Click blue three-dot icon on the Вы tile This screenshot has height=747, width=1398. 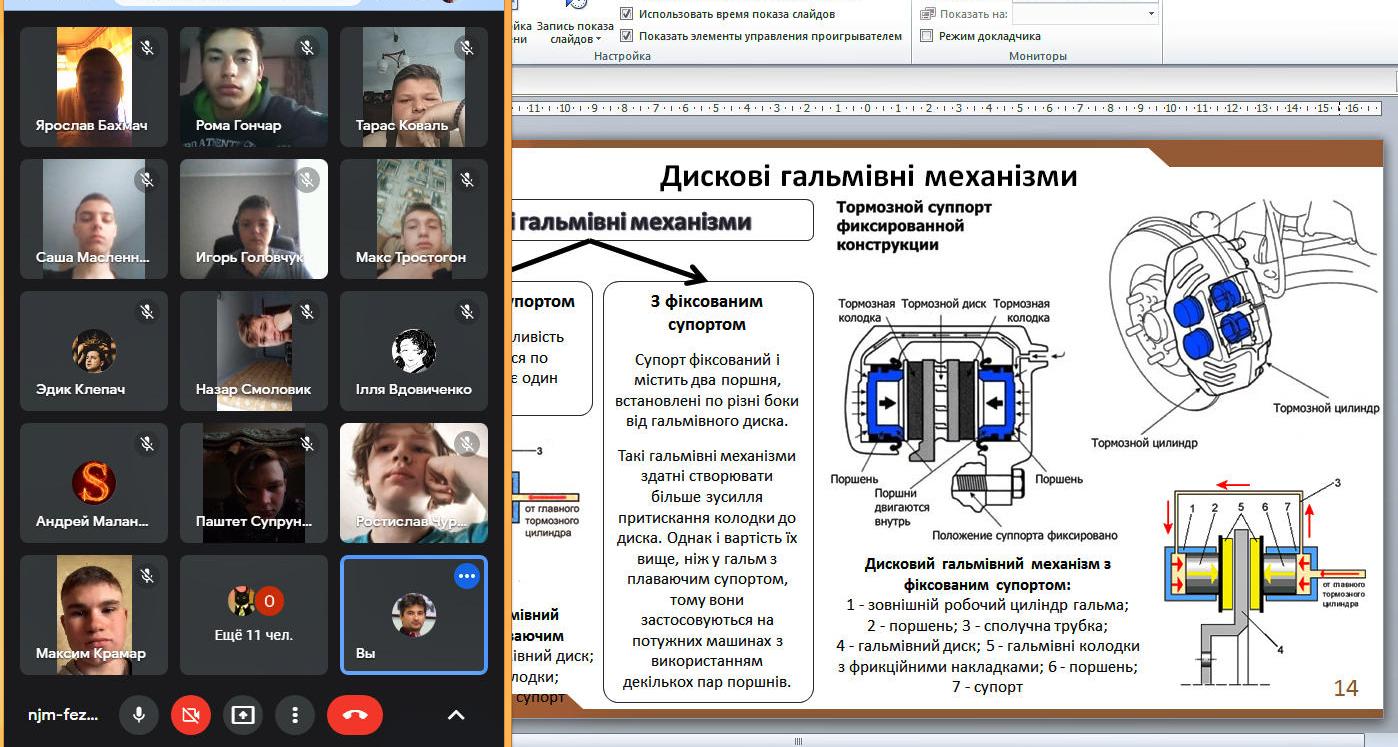click(467, 576)
